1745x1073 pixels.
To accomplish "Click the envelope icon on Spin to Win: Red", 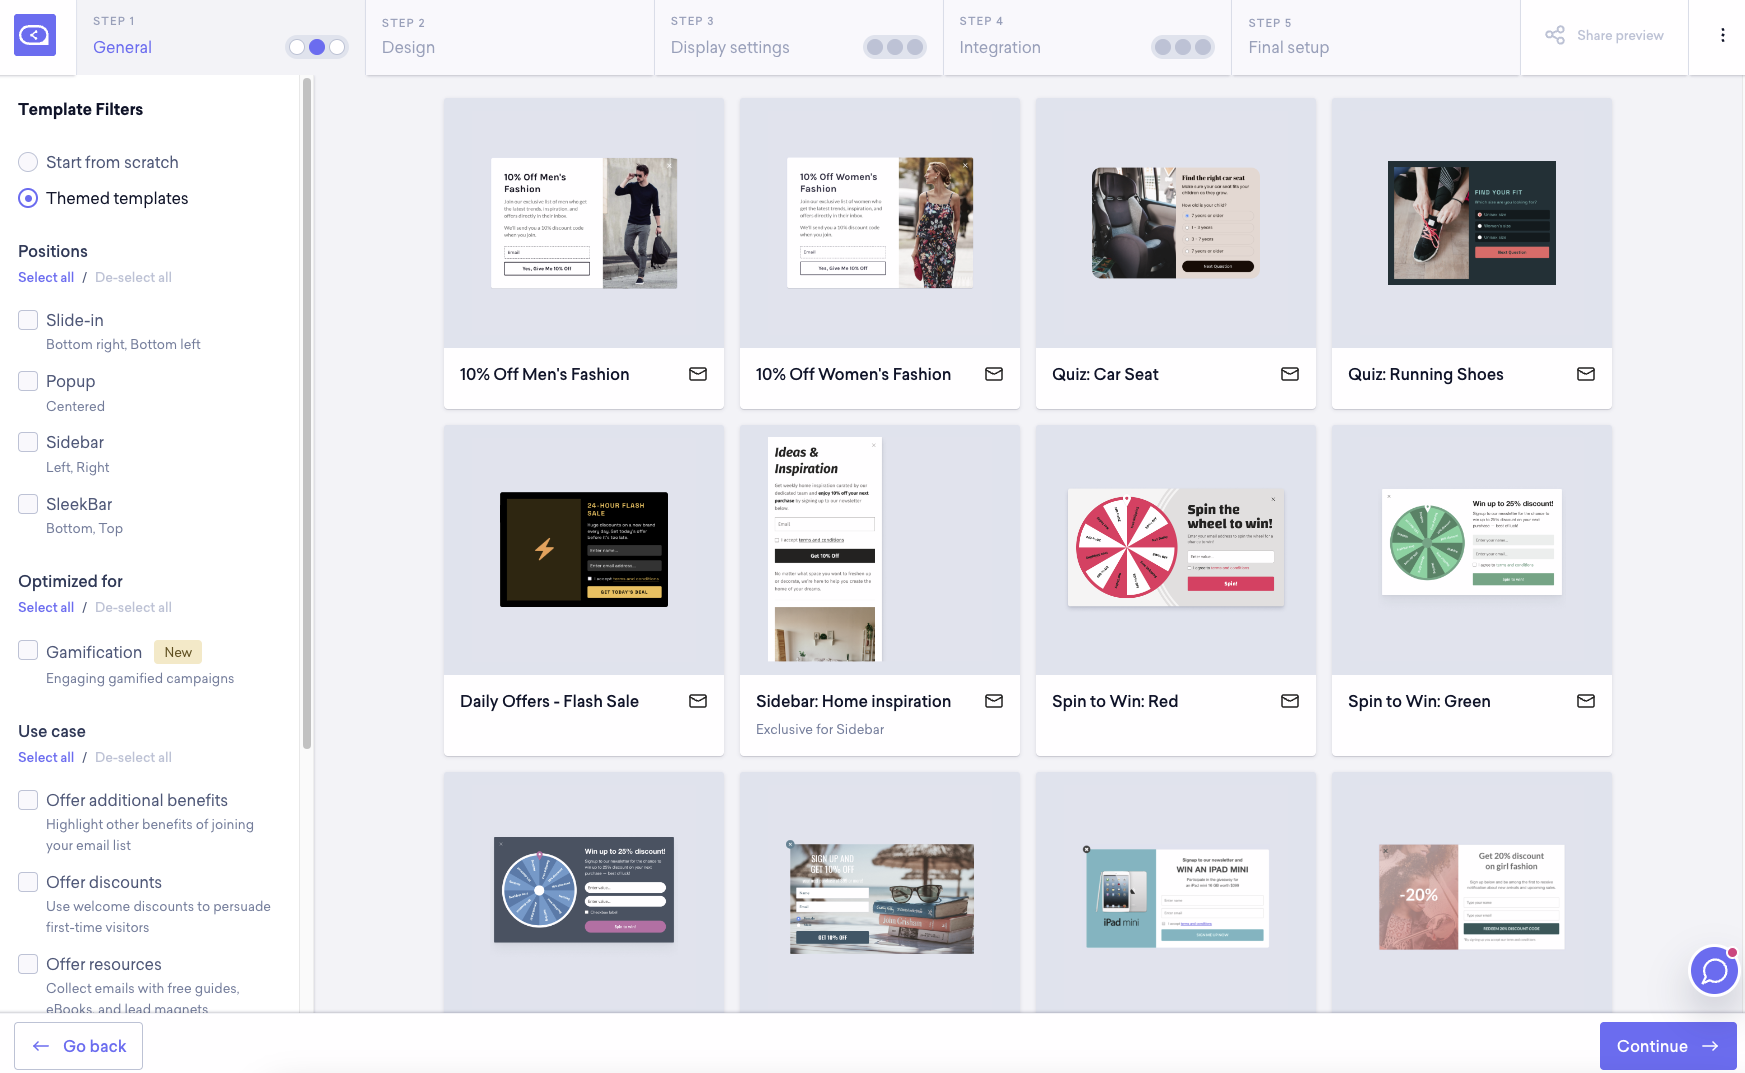I will tap(1289, 701).
